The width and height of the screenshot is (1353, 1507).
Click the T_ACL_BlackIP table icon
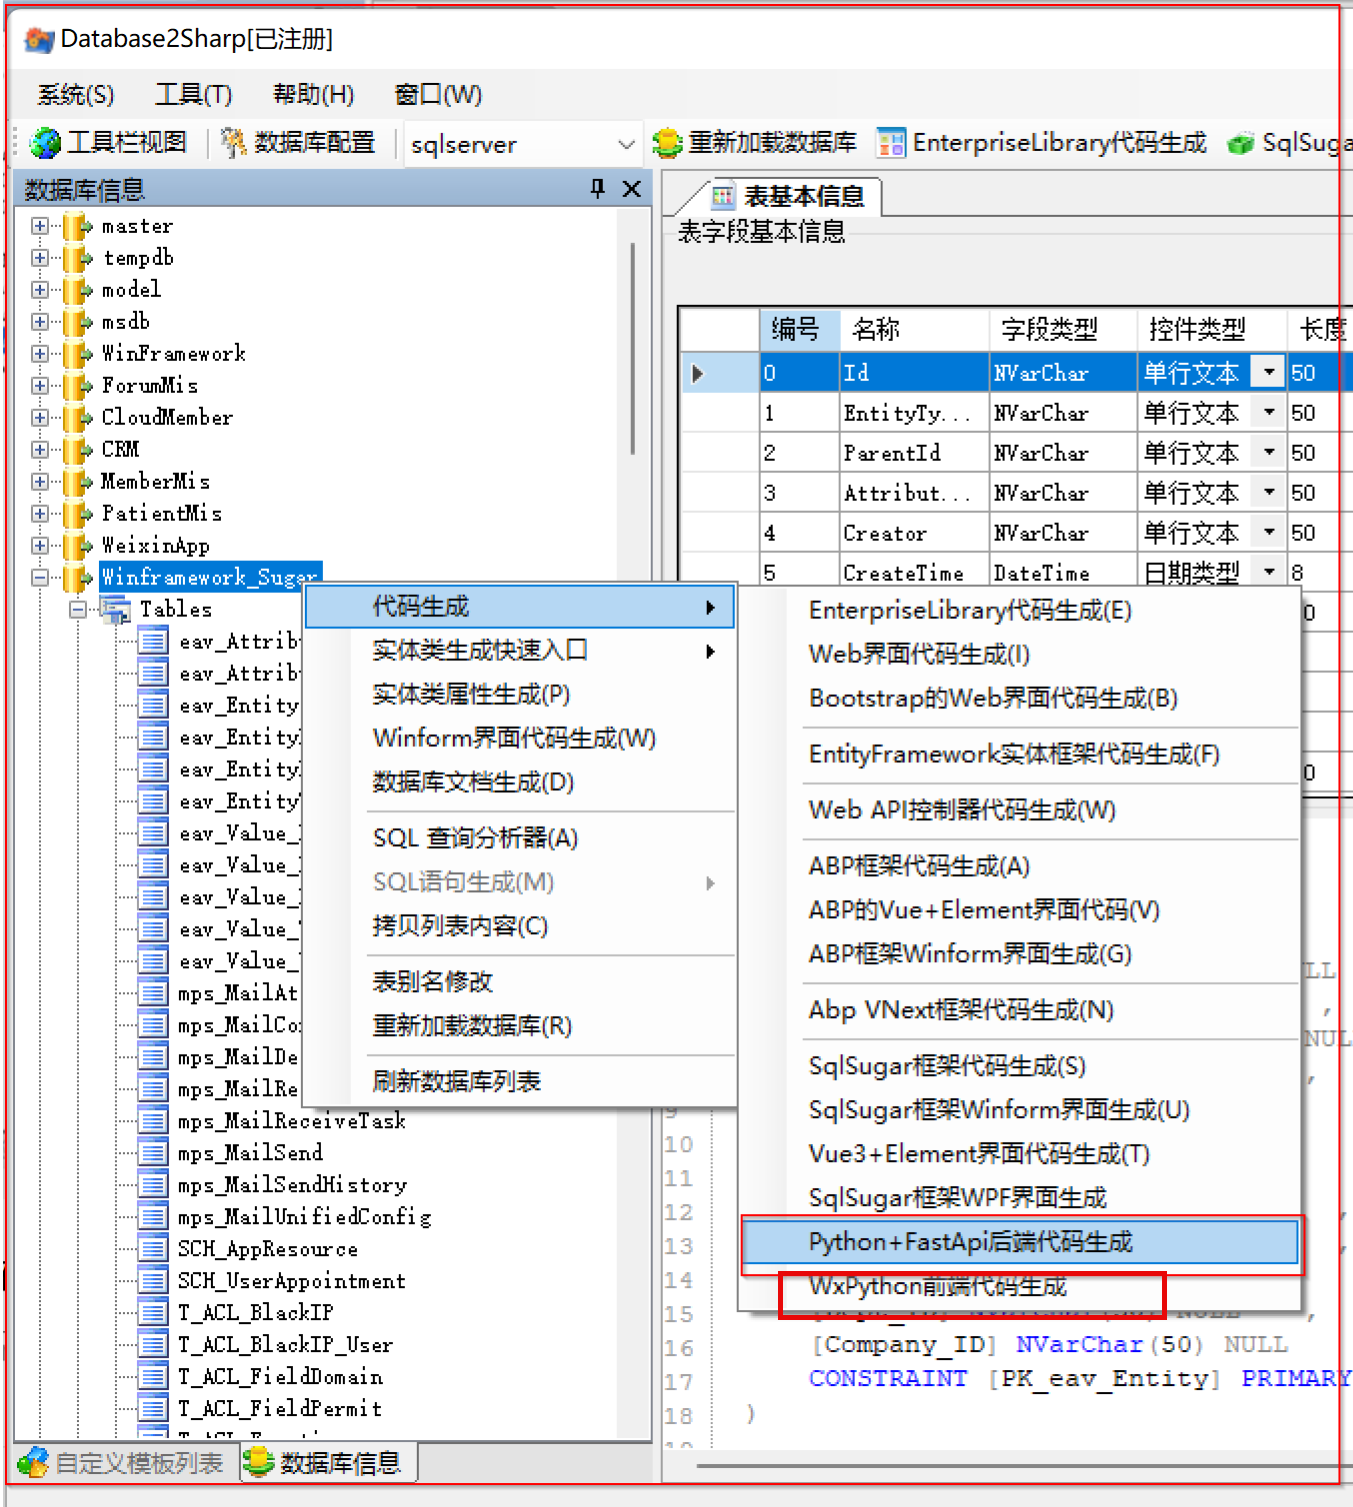(x=153, y=1313)
